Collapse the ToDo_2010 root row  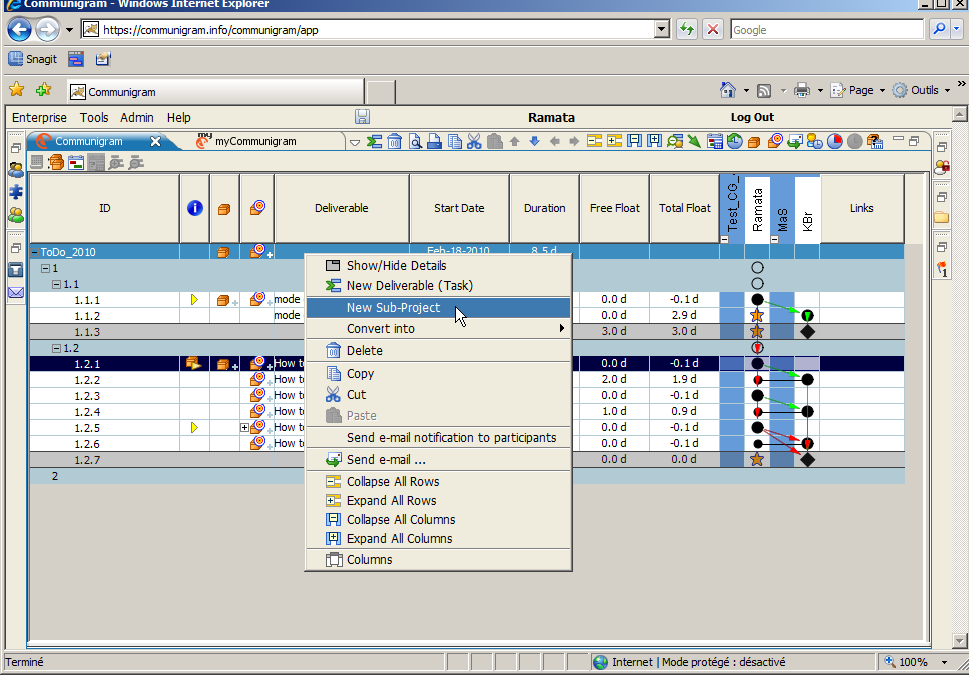[35, 252]
